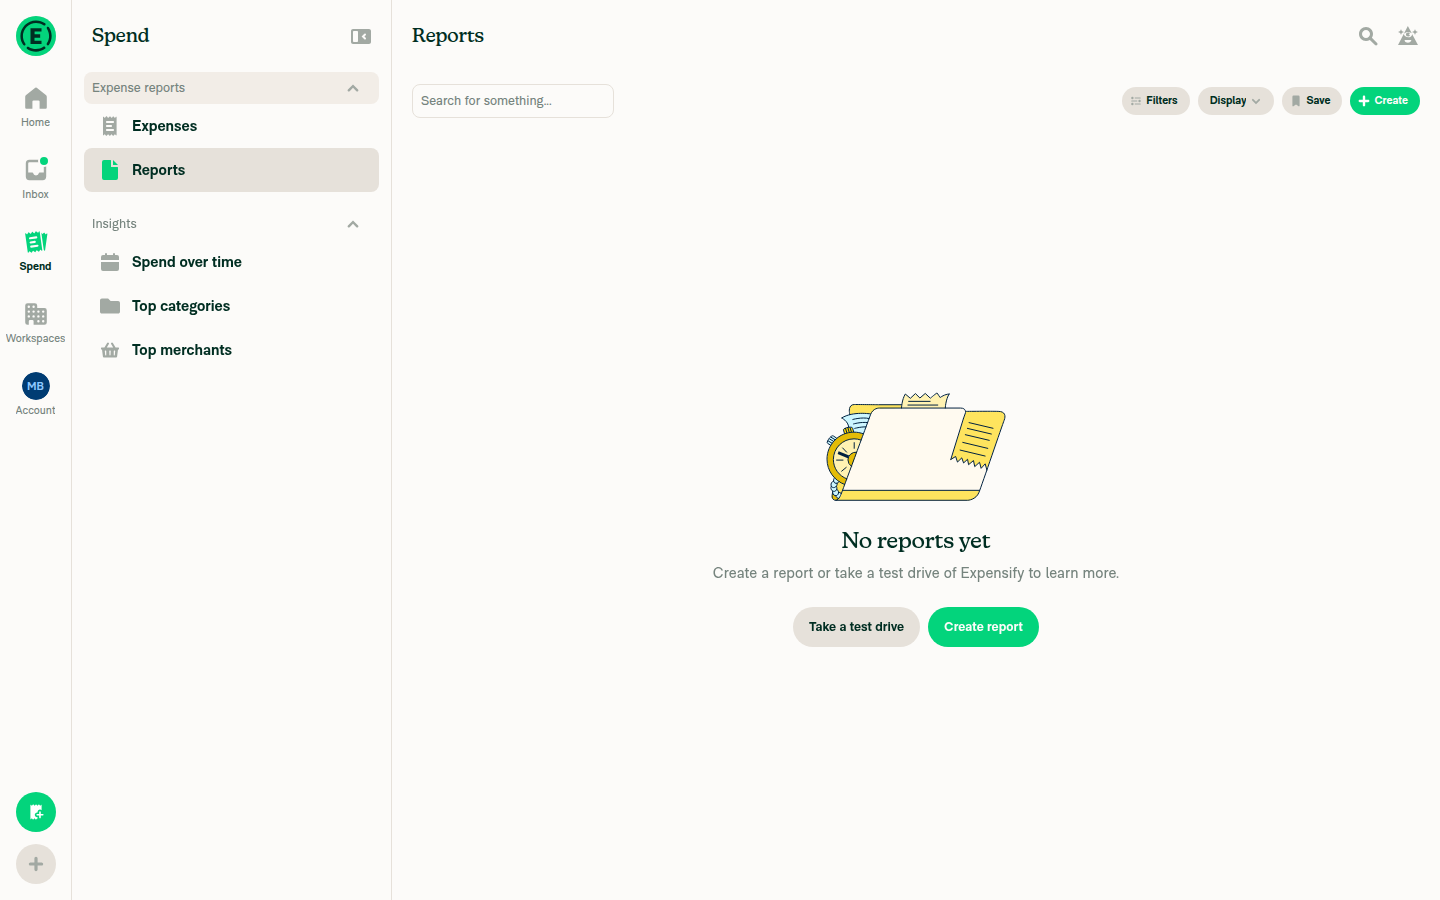This screenshot has height=900, width=1440.
Task: Focus the Search for something field
Action: tap(513, 101)
